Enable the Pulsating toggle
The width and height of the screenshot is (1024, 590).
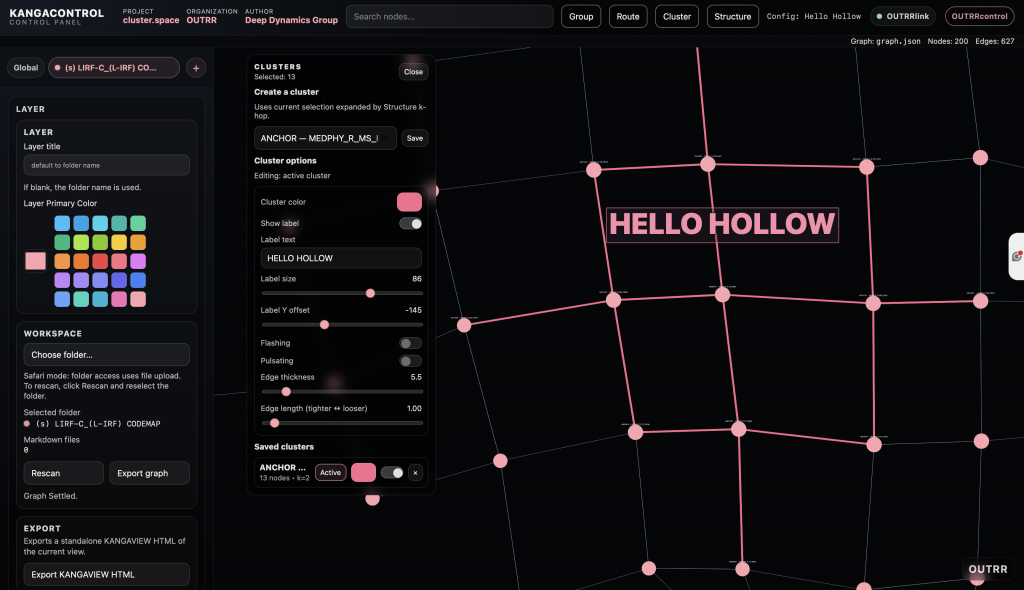coord(410,361)
